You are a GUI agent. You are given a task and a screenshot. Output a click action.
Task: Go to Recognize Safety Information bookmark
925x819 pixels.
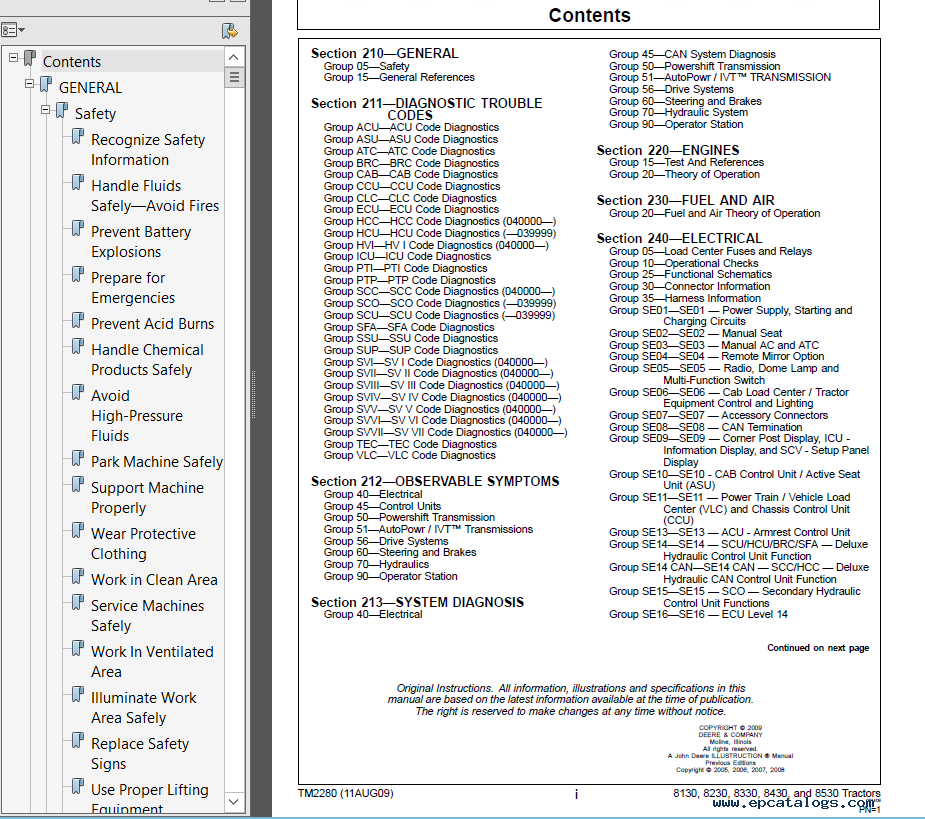point(148,150)
